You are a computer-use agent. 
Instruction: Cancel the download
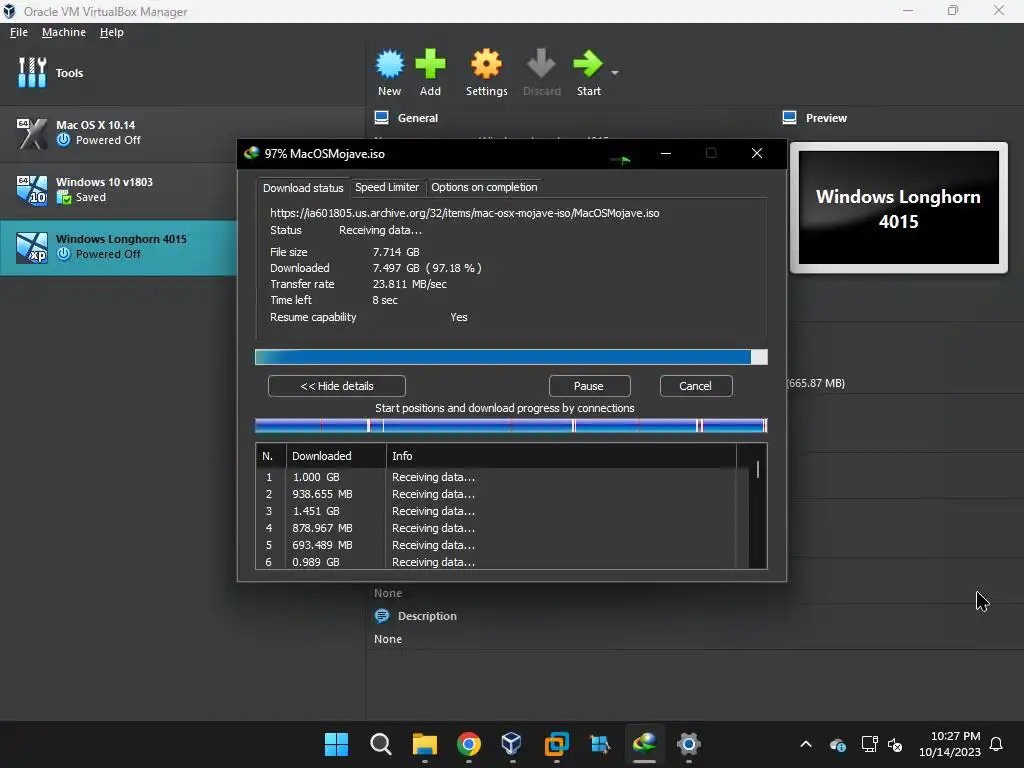point(696,386)
